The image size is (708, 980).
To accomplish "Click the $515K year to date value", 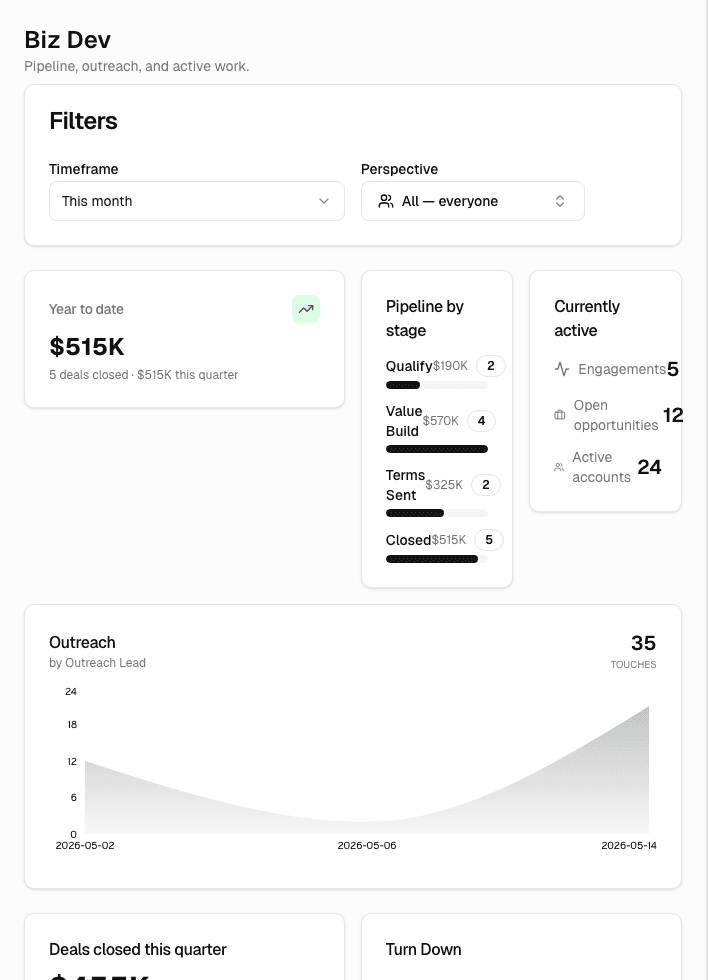I will point(87,347).
